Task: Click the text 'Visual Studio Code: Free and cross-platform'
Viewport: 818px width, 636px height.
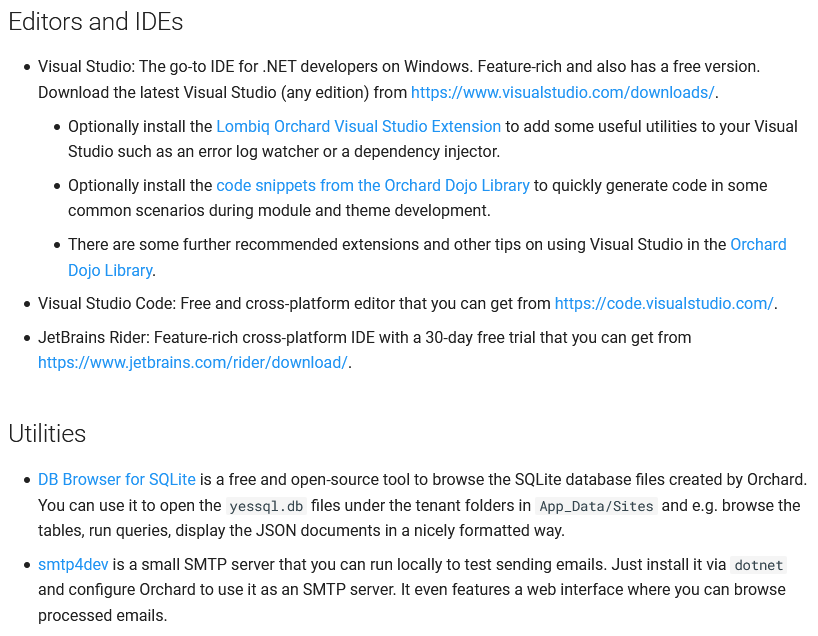Action: tap(194, 303)
